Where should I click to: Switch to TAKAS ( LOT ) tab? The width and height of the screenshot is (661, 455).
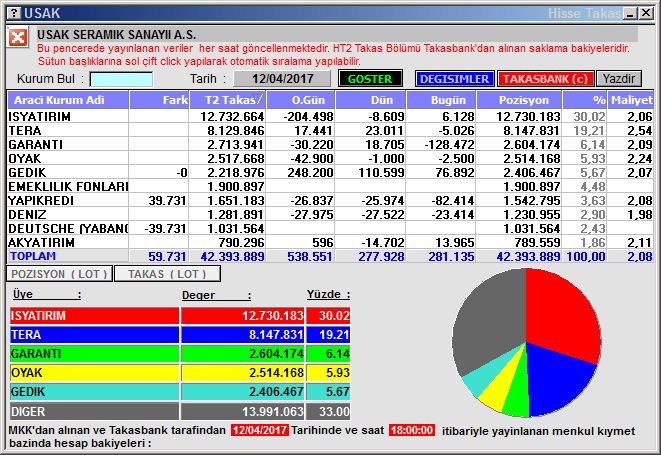point(167,274)
